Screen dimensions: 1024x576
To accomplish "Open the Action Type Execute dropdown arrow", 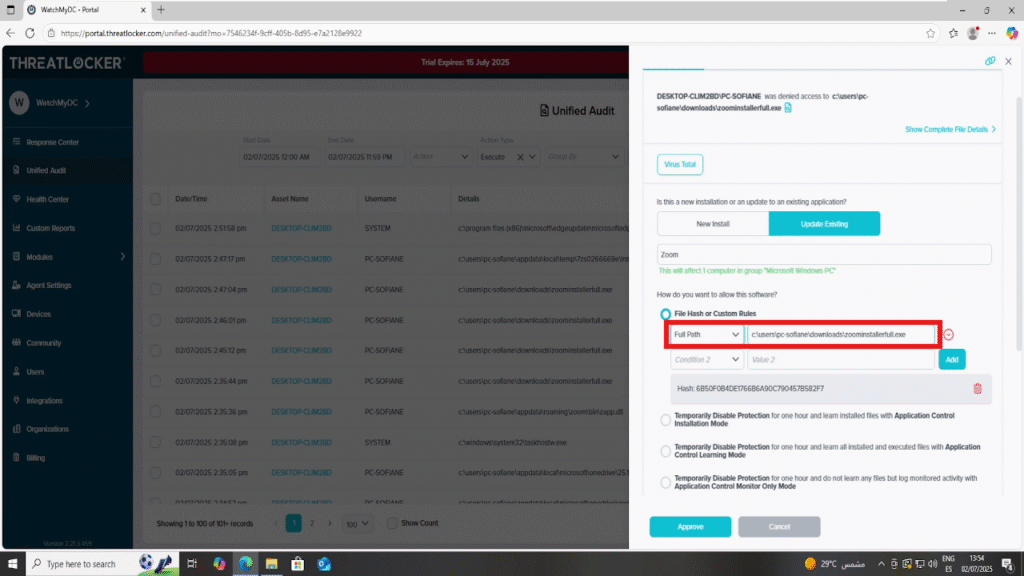I will tap(532, 157).
